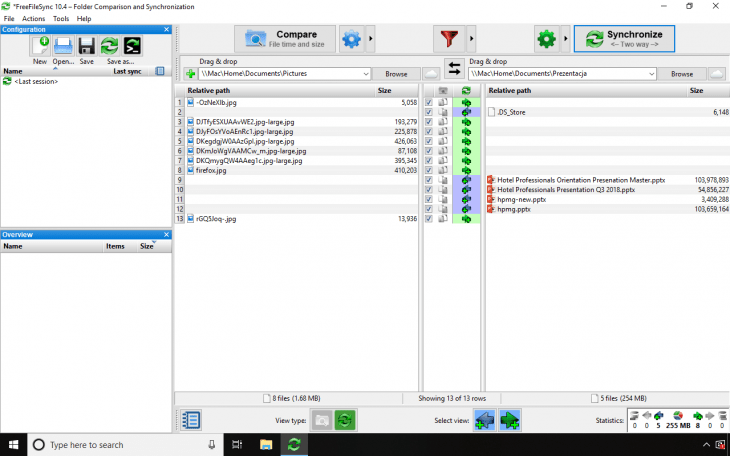The image size is (730, 456).
Task: Open Task View on taskbar
Action: click(237, 445)
